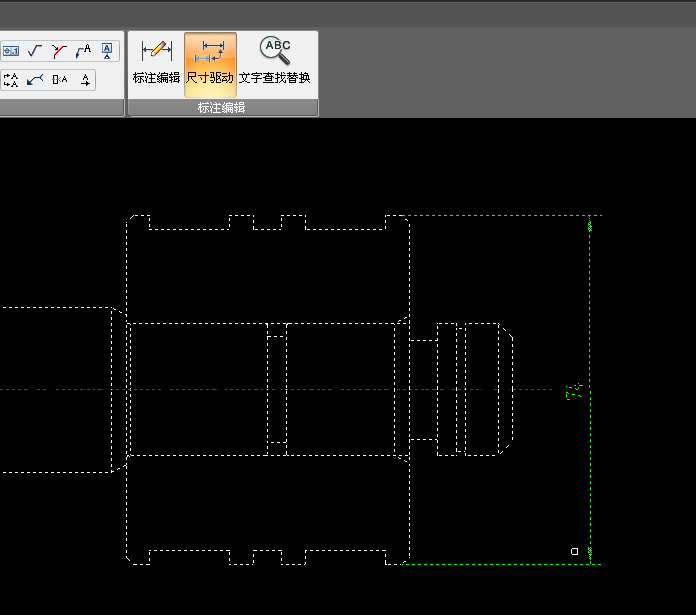This screenshot has width=696, height=615.
Task: Click the left shaft segment outline
Action: click(x=60, y=307)
